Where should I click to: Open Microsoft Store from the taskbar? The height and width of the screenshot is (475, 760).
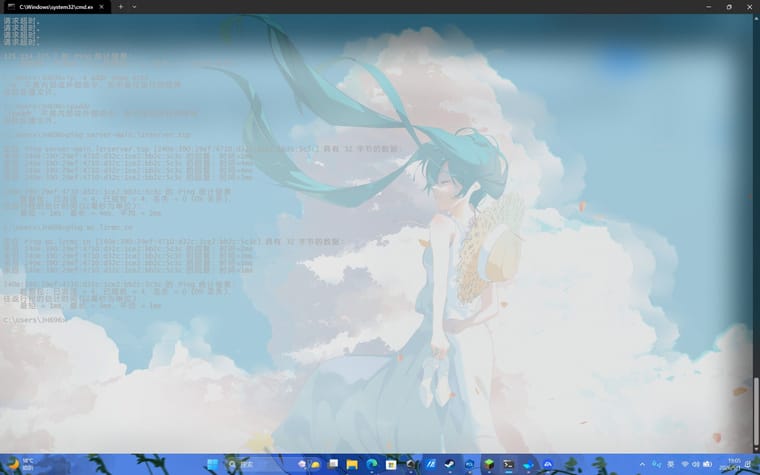(x=391, y=464)
